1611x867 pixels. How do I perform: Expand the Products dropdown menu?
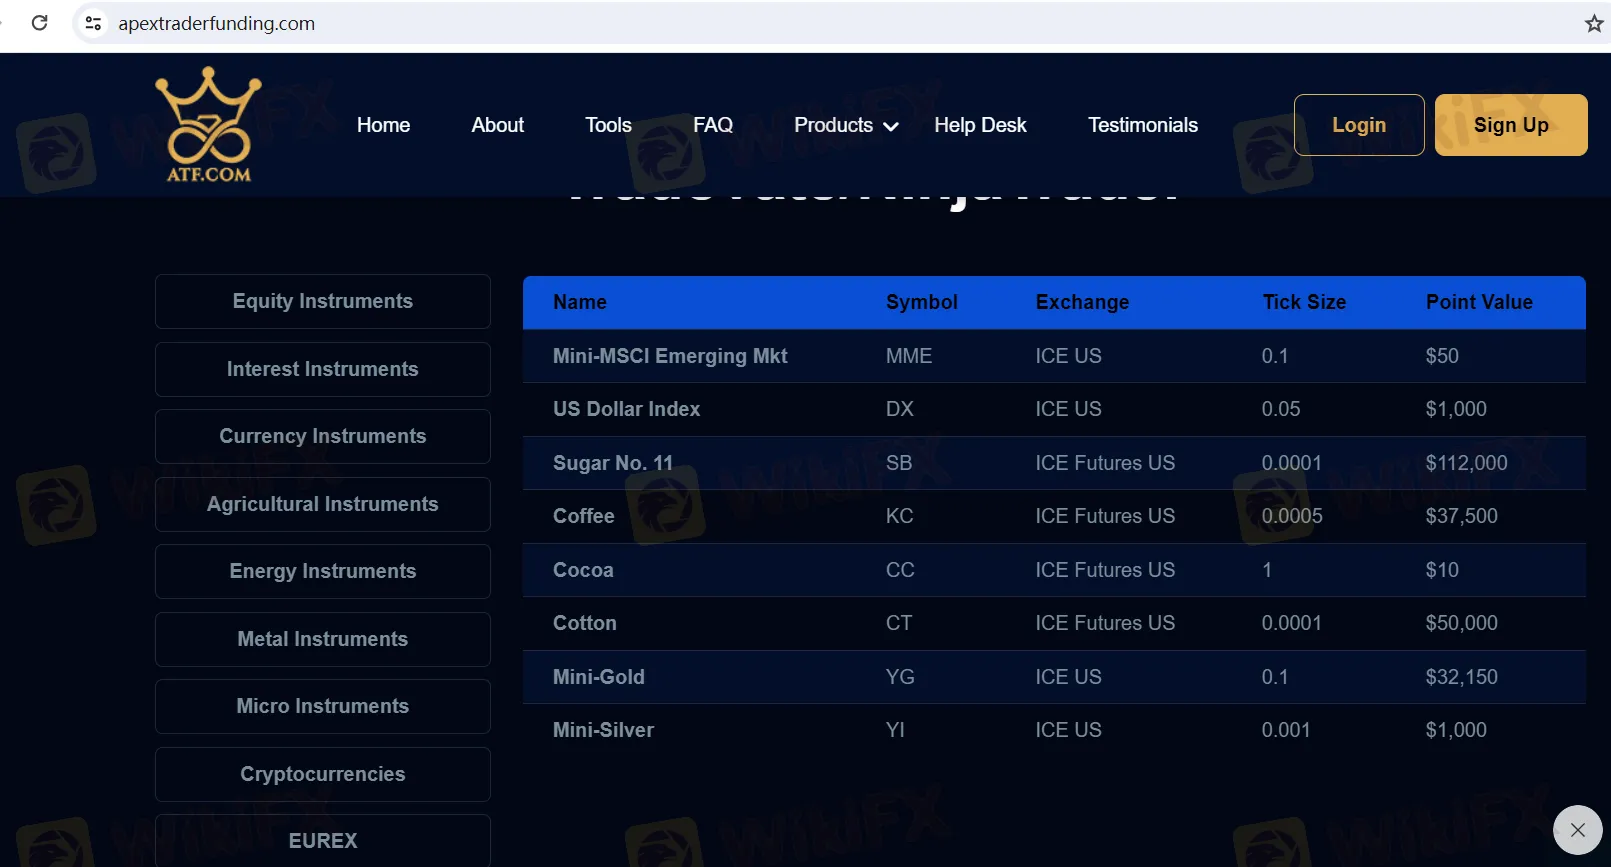845,125
